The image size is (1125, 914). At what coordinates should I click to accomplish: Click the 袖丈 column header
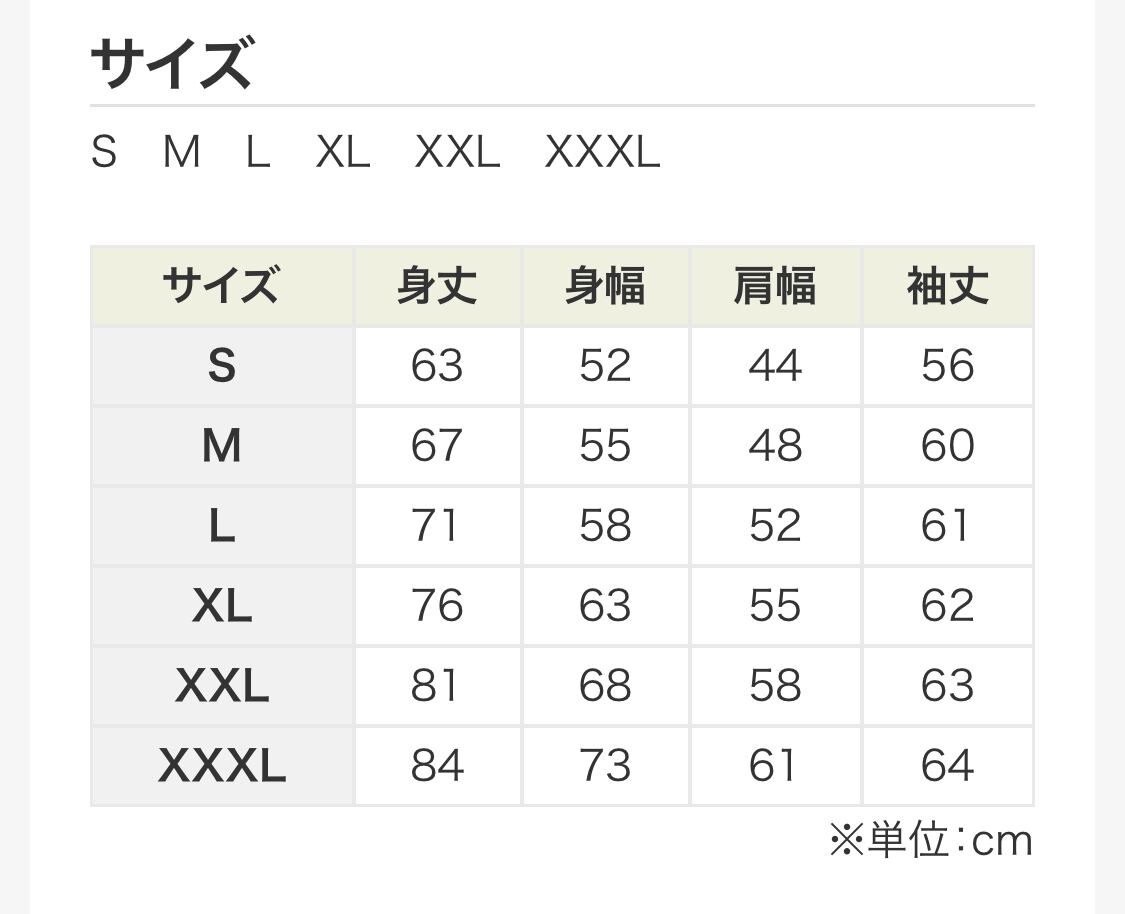pyautogui.click(x=947, y=287)
